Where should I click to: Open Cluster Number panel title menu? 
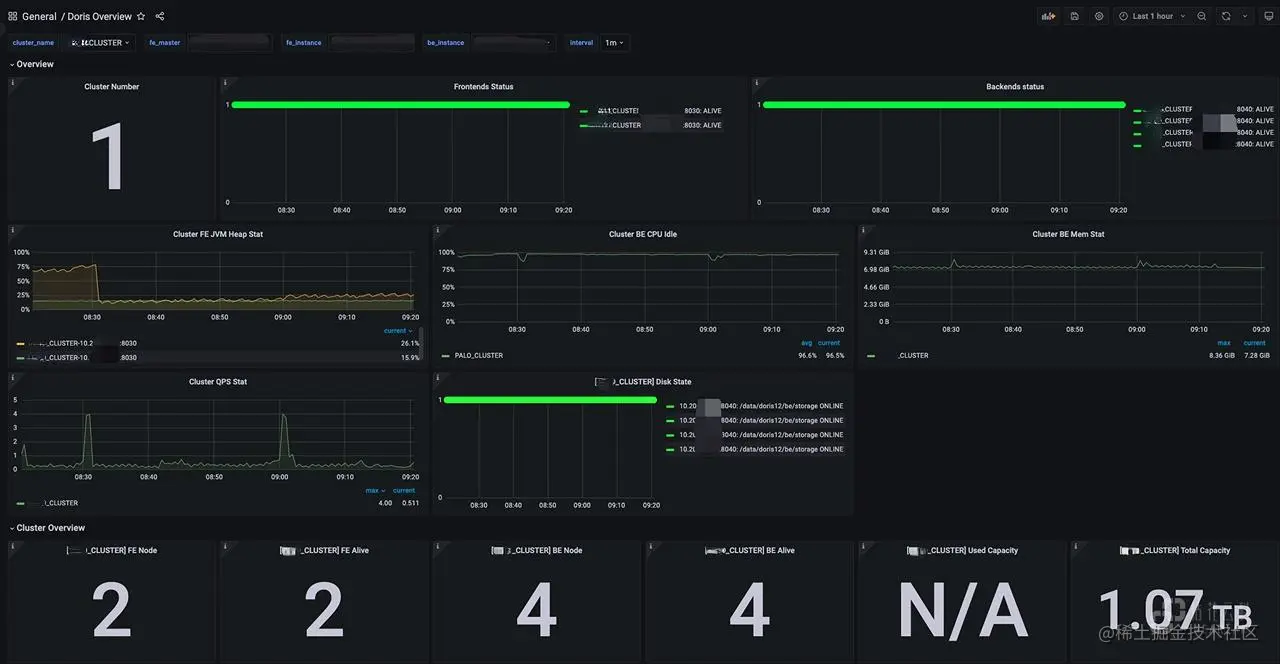tap(111, 87)
